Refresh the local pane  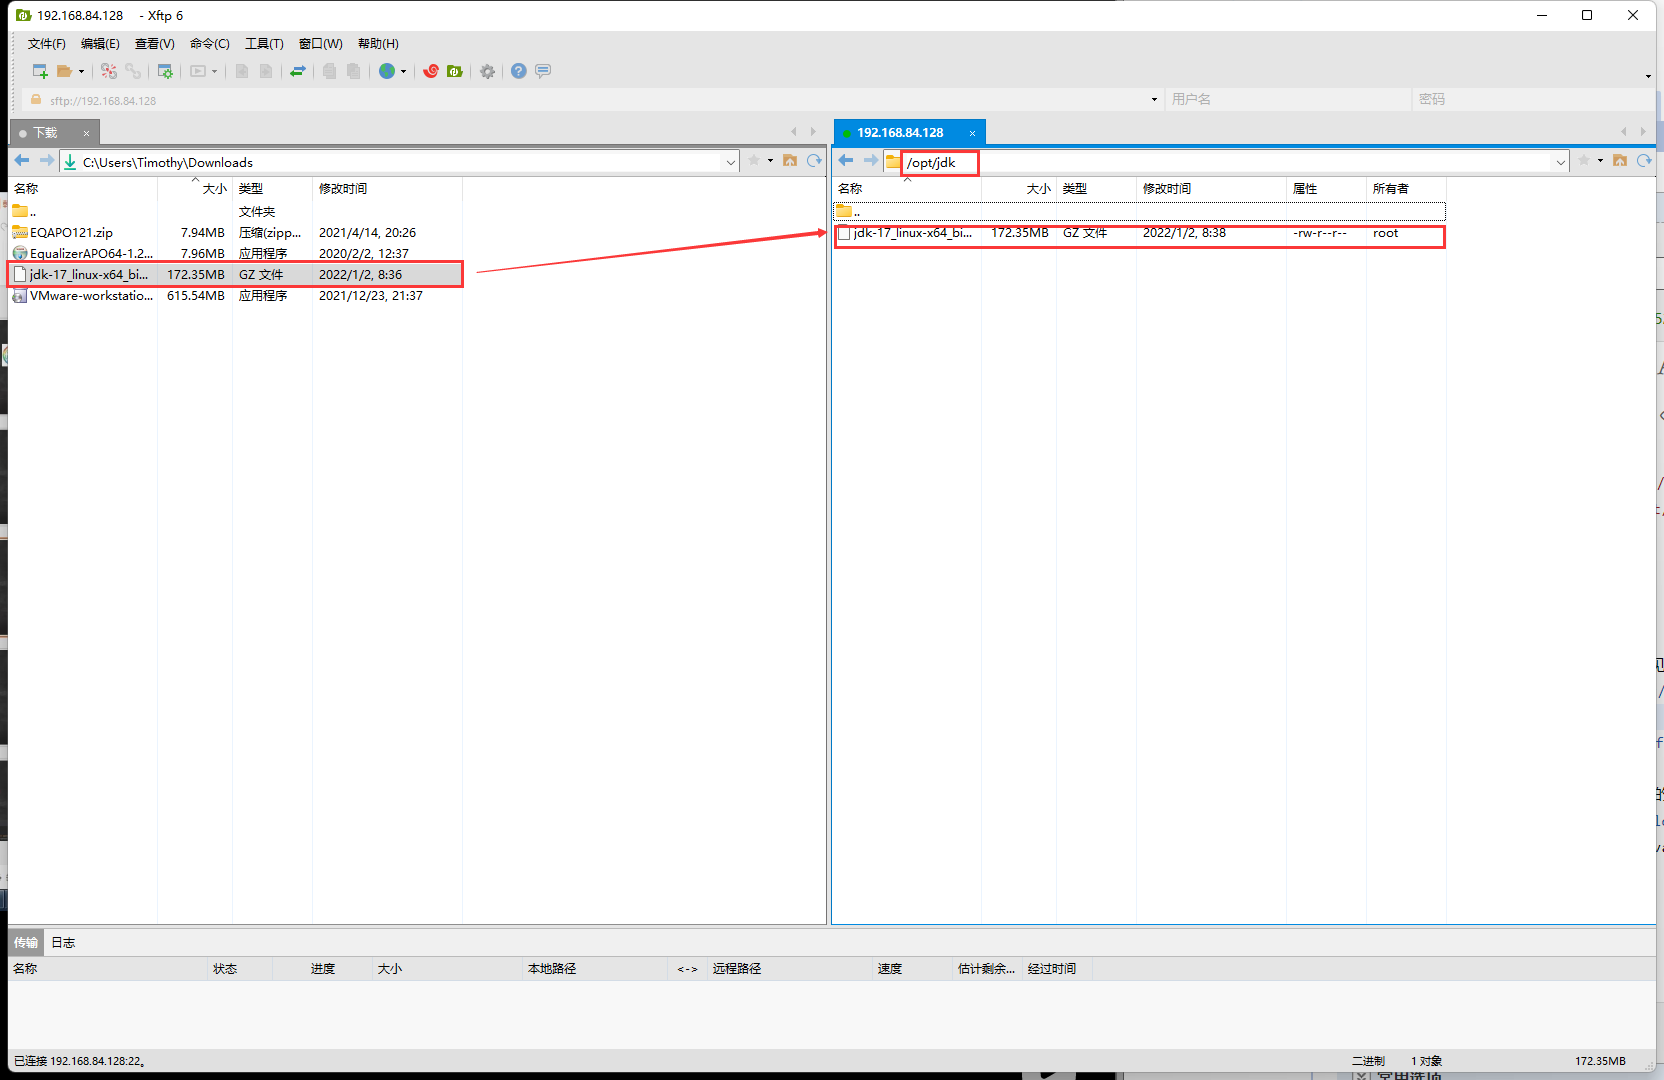tap(814, 161)
